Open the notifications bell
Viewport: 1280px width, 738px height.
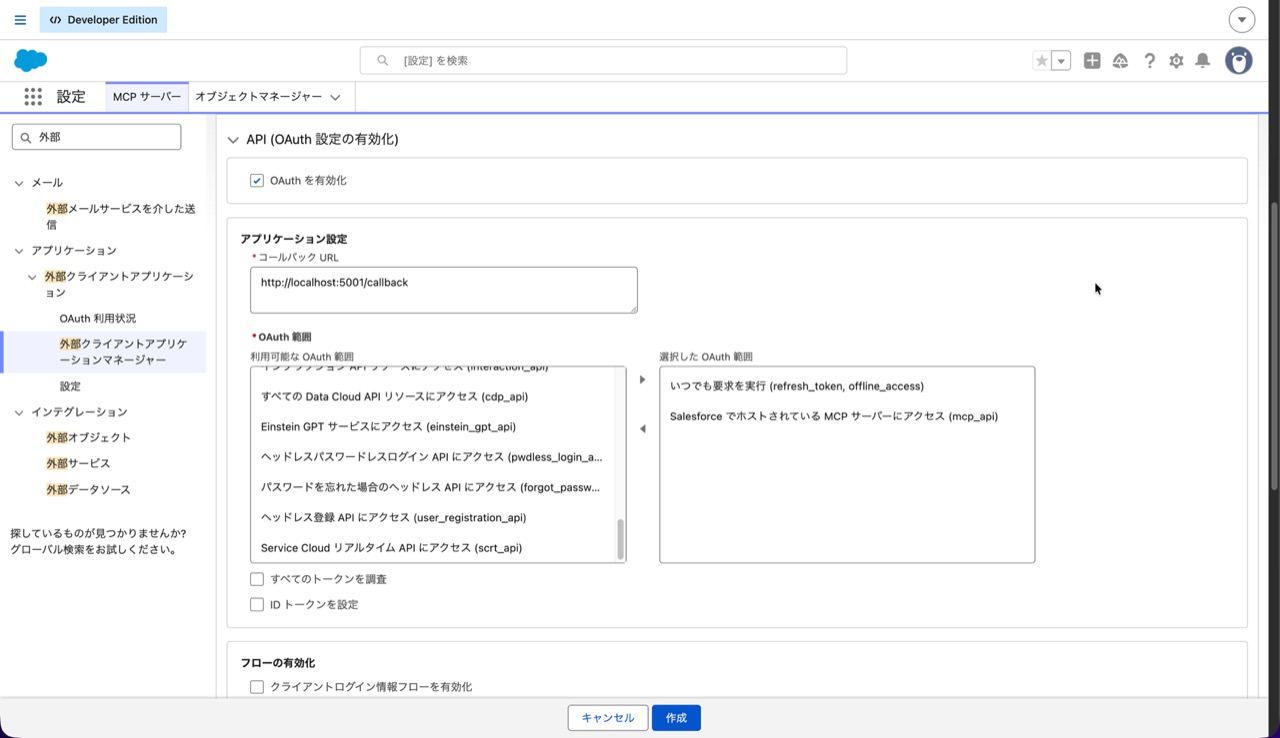point(1203,61)
